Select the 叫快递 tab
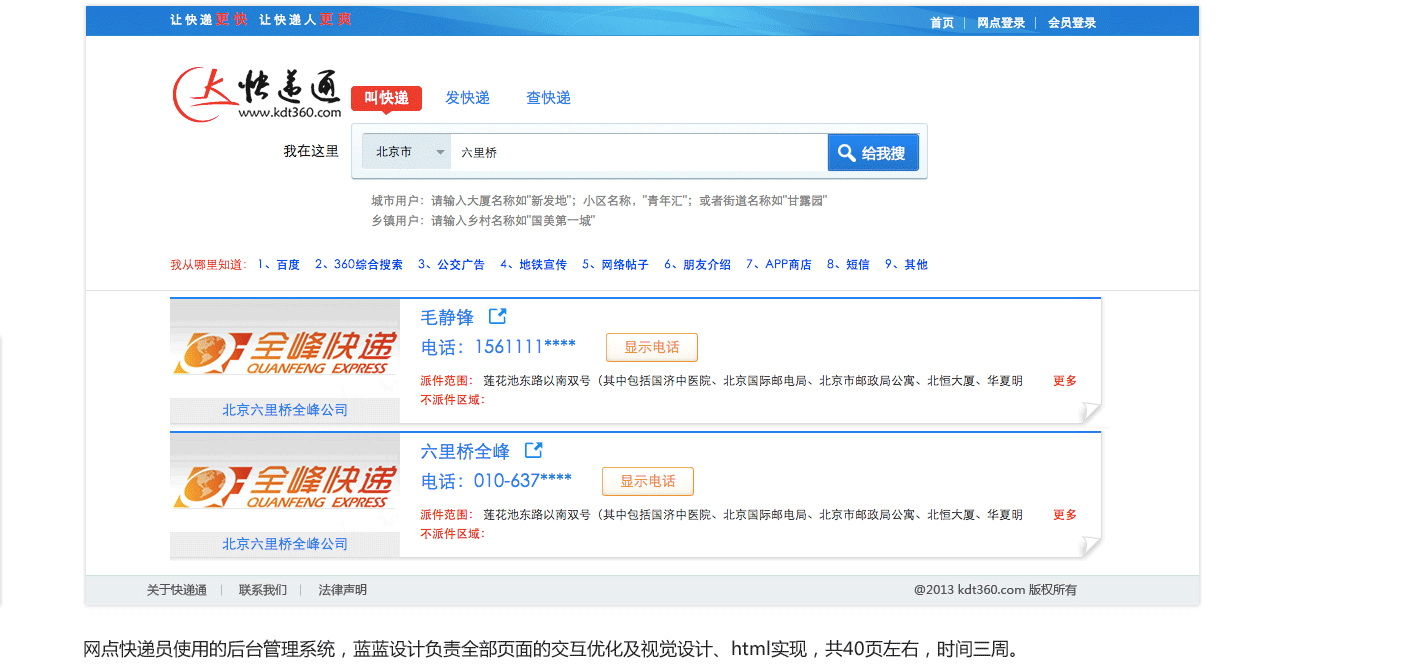 tap(386, 97)
